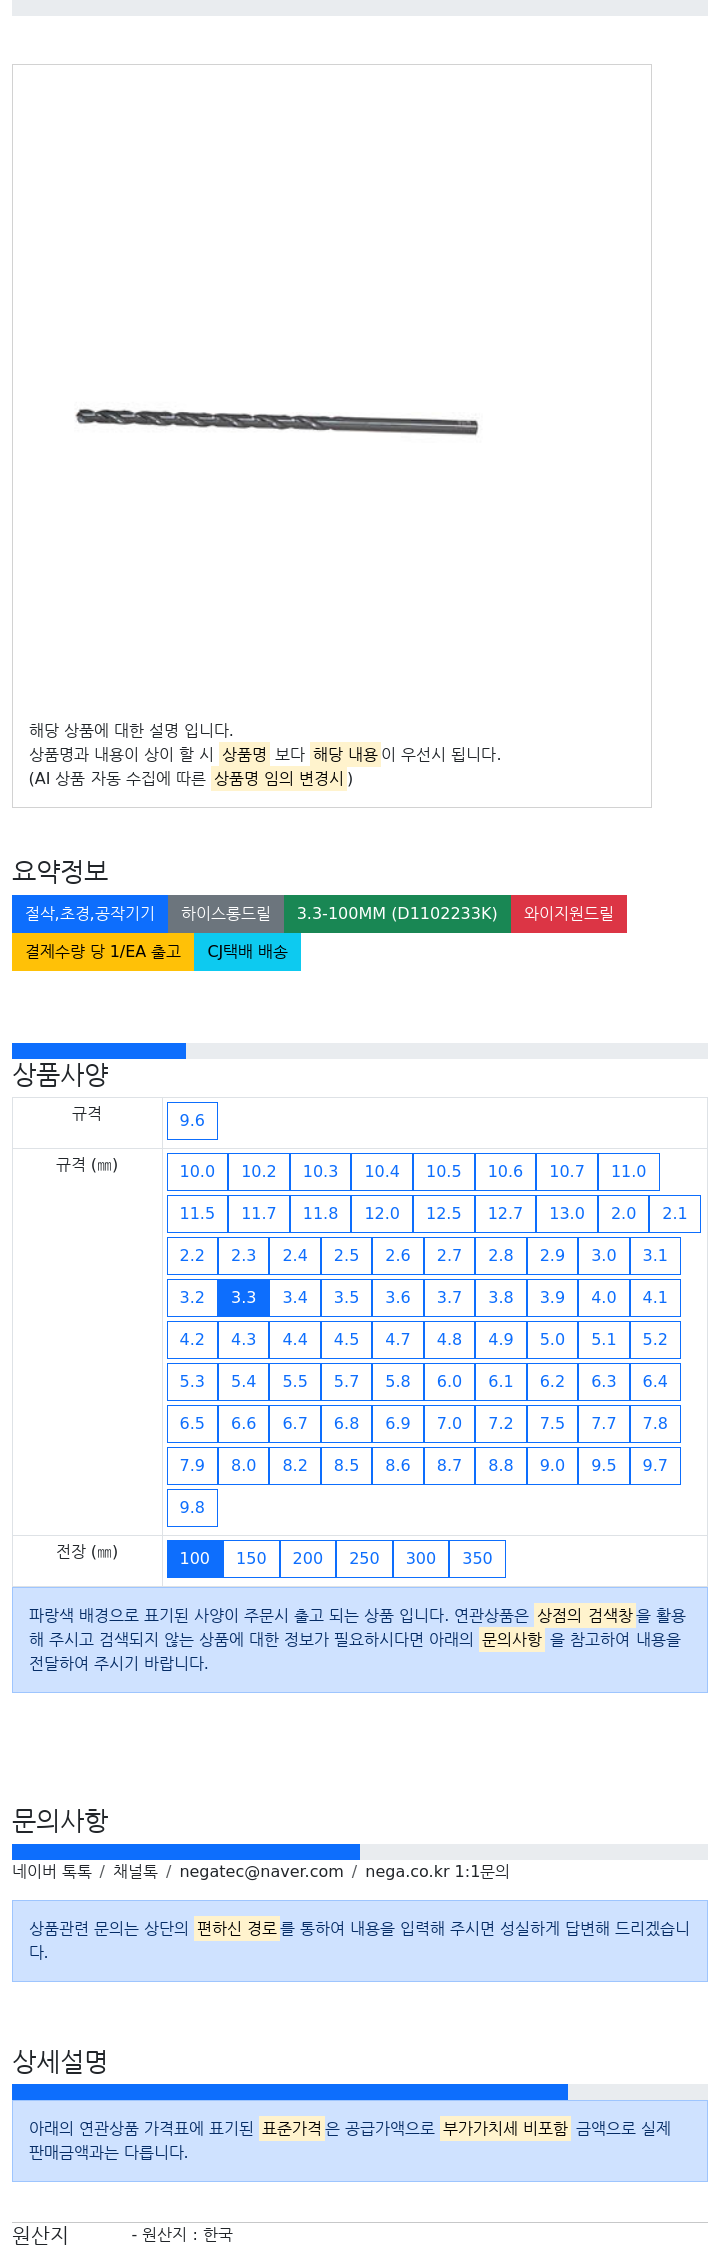Click the 3.3-100MM (D1102233K) tag
This screenshot has width=720, height=2255.
pos(397,913)
